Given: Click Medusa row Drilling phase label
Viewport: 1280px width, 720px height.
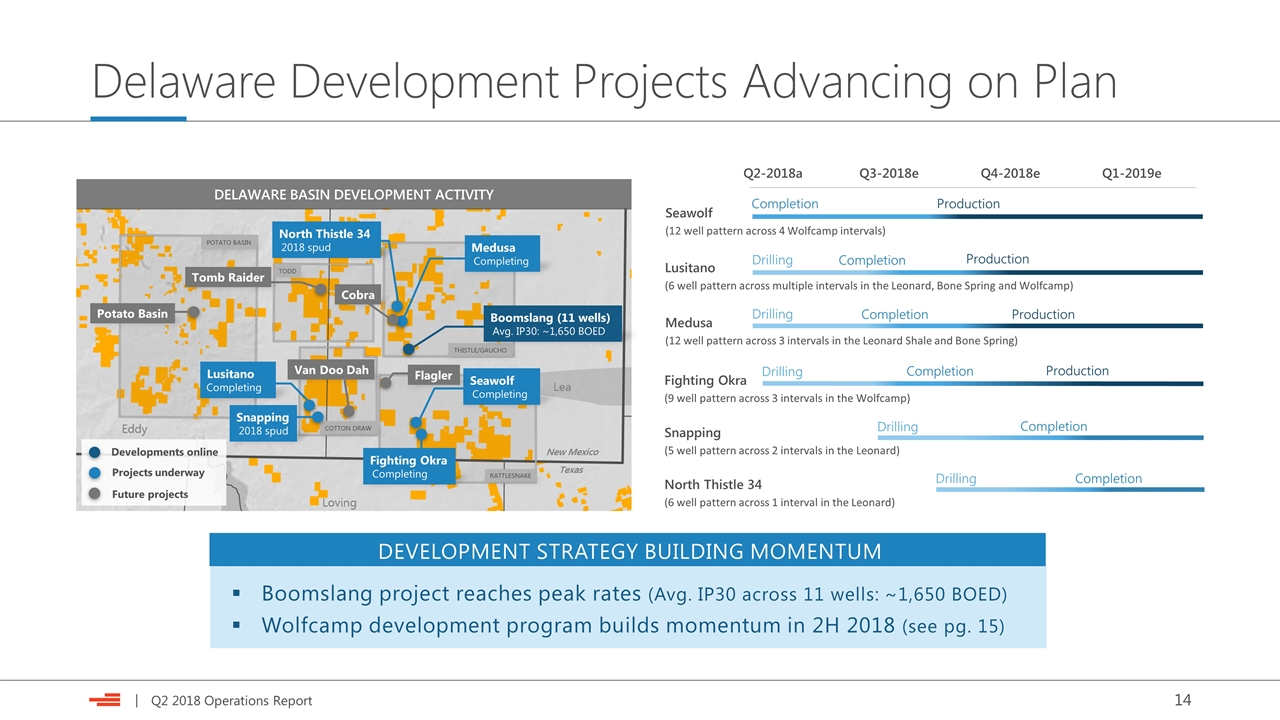Looking at the screenshot, I should tap(772, 314).
